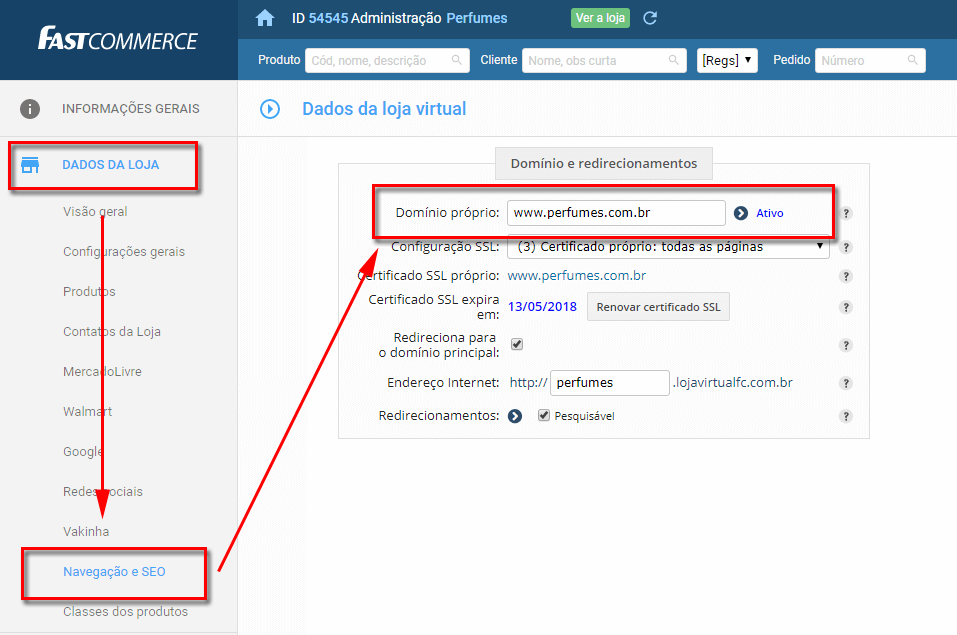Click the home icon in the header
957x635 pixels.
[265, 18]
